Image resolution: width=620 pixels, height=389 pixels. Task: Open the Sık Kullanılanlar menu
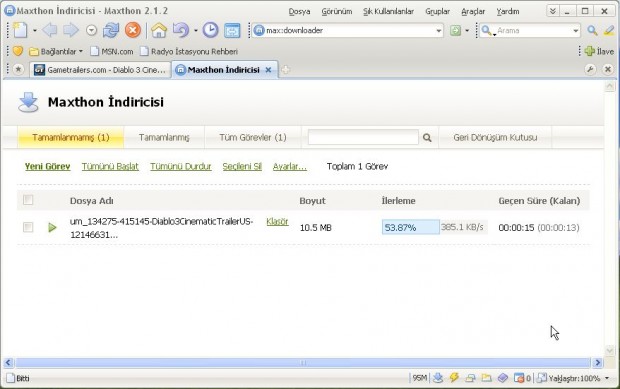[389, 11]
